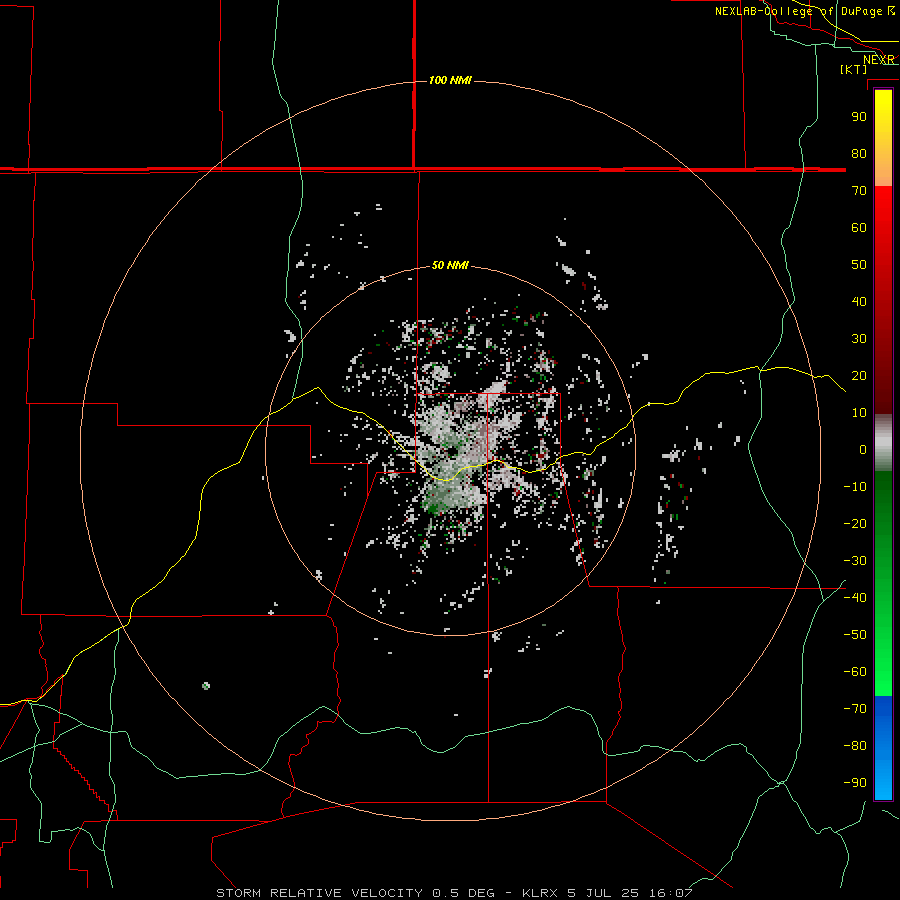Click the "100 NMI" range ring label
This screenshot has height=900, width=900.
click(450, 80)
